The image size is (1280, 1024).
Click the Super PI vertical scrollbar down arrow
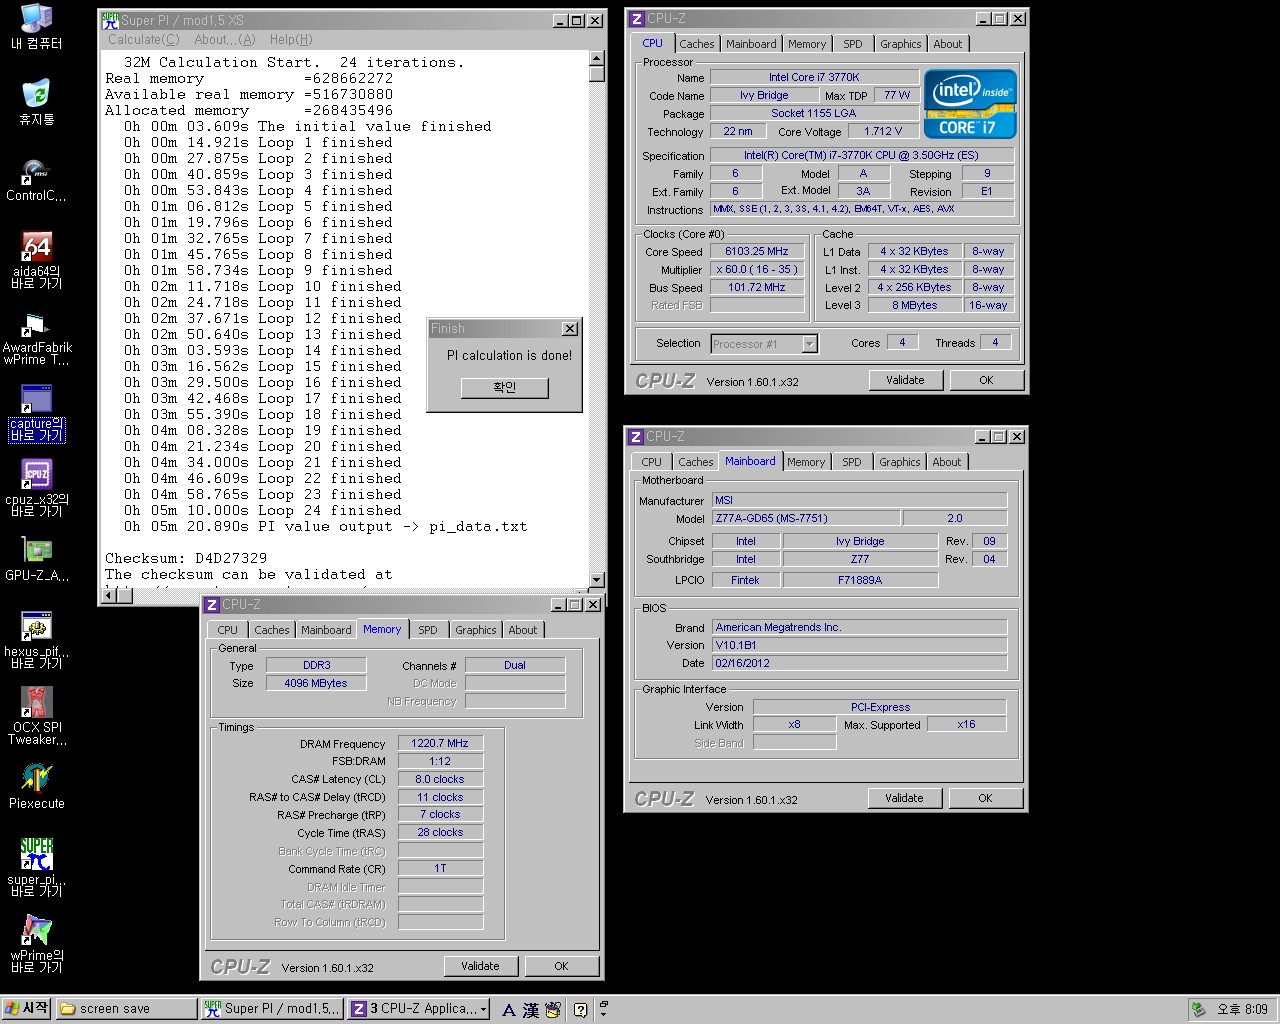pos(597,580)
